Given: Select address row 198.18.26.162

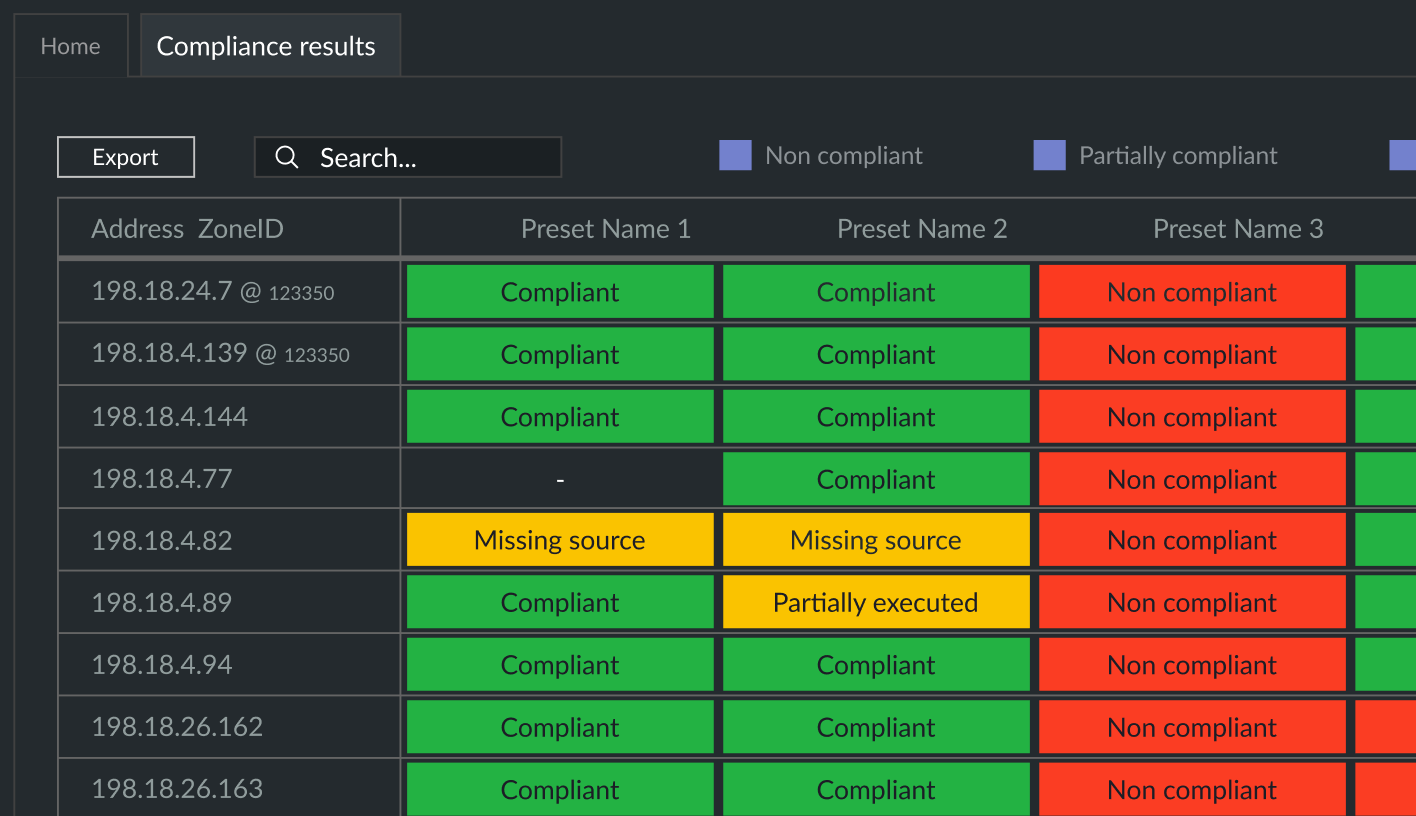Looking at the screenshot, I should click(177, 727).
